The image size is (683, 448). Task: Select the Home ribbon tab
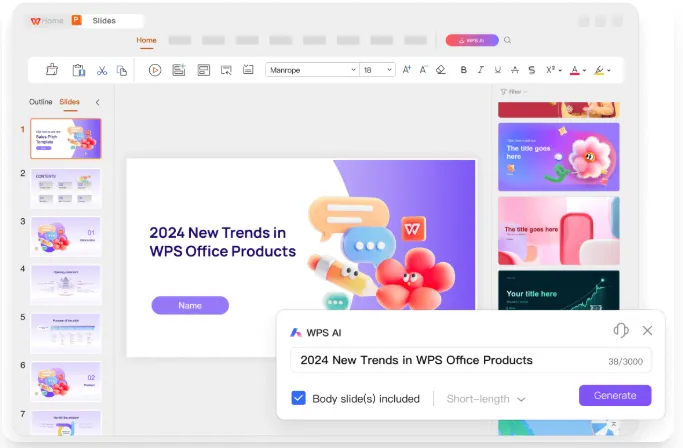(x=146, y=40)
